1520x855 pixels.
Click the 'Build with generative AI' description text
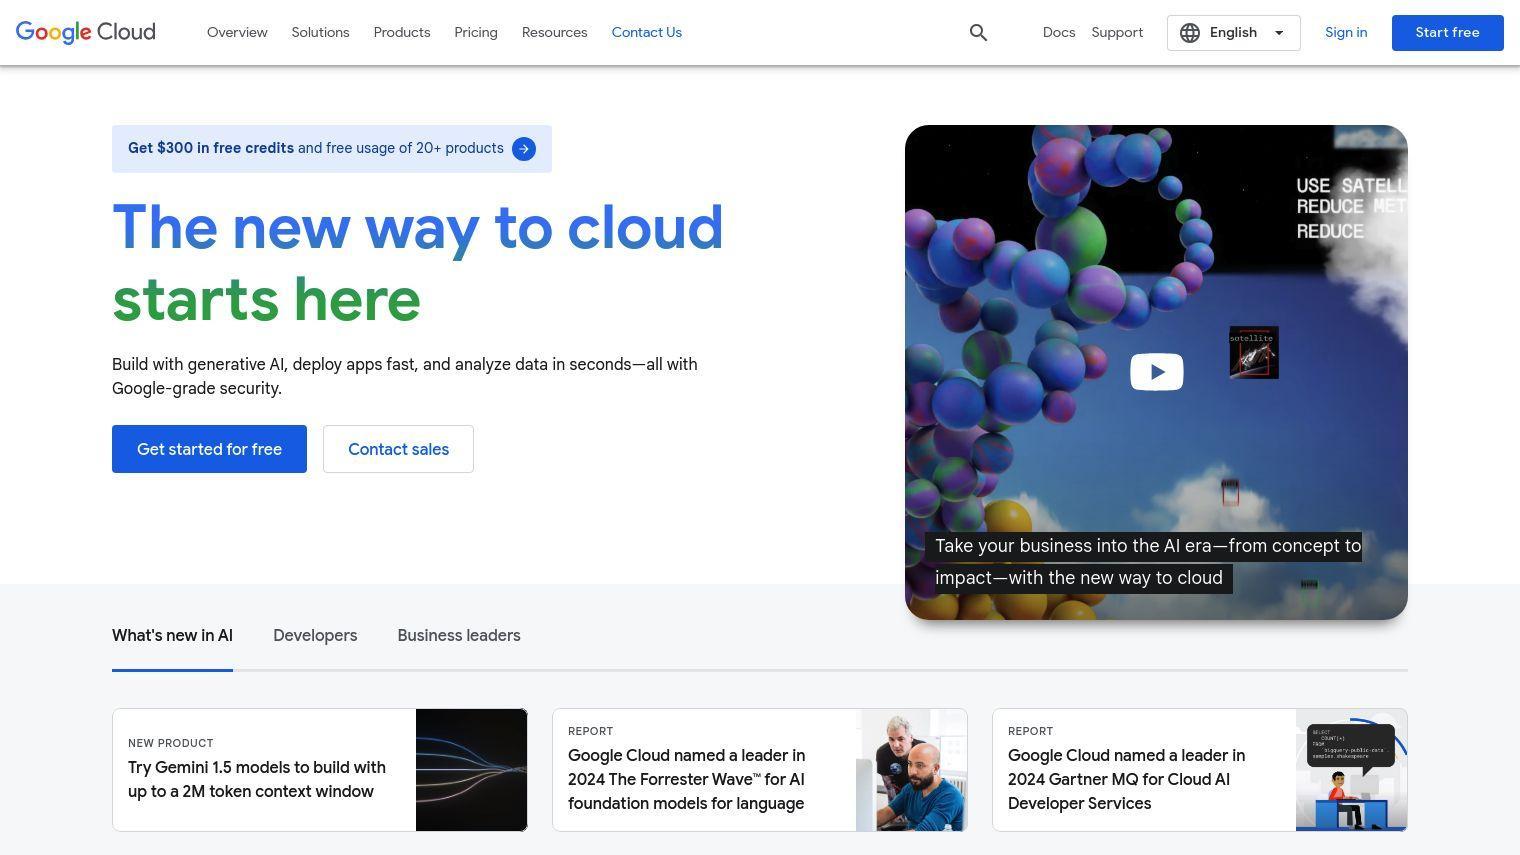click(x=405, y=376)
